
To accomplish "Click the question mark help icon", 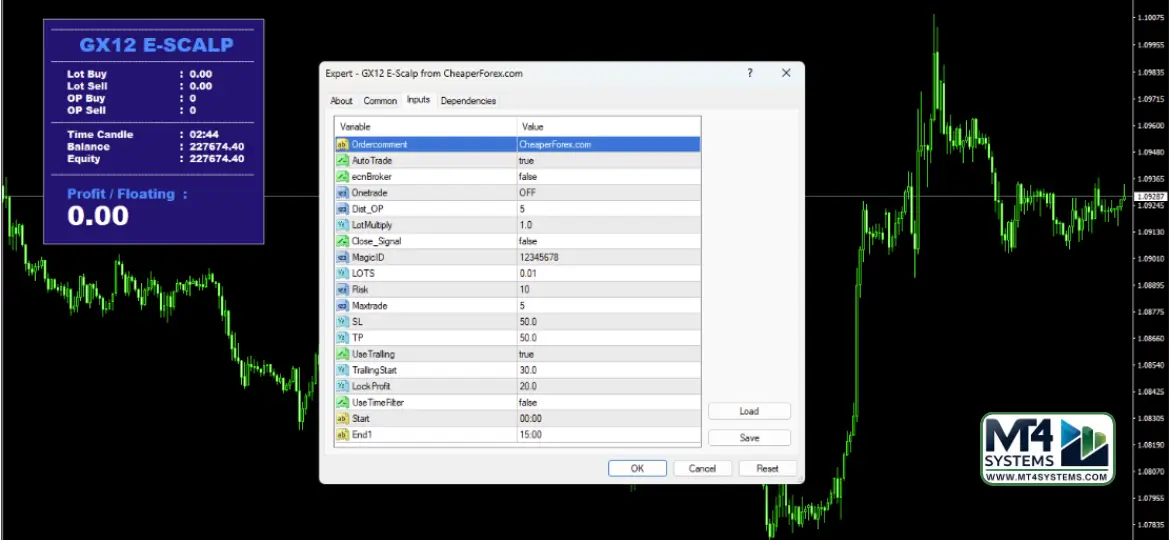I will 750,73.
